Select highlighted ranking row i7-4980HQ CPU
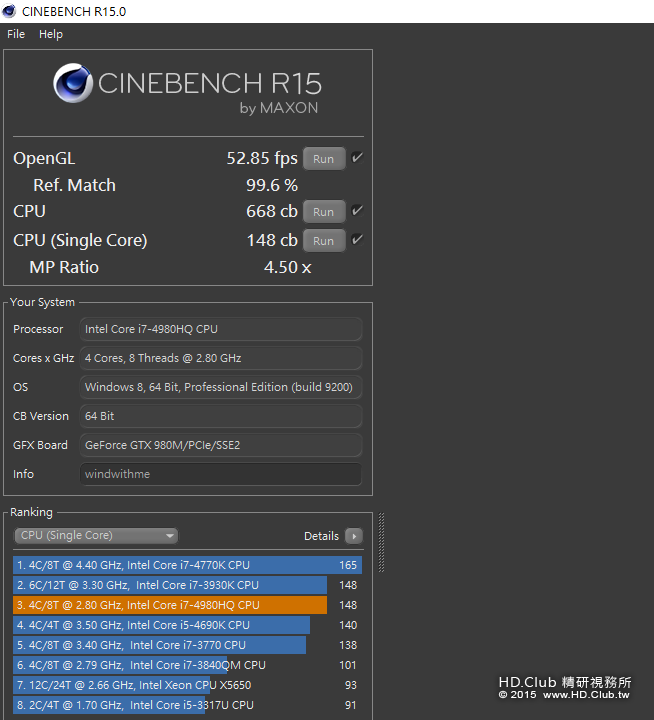 click(x=187, y=605)
